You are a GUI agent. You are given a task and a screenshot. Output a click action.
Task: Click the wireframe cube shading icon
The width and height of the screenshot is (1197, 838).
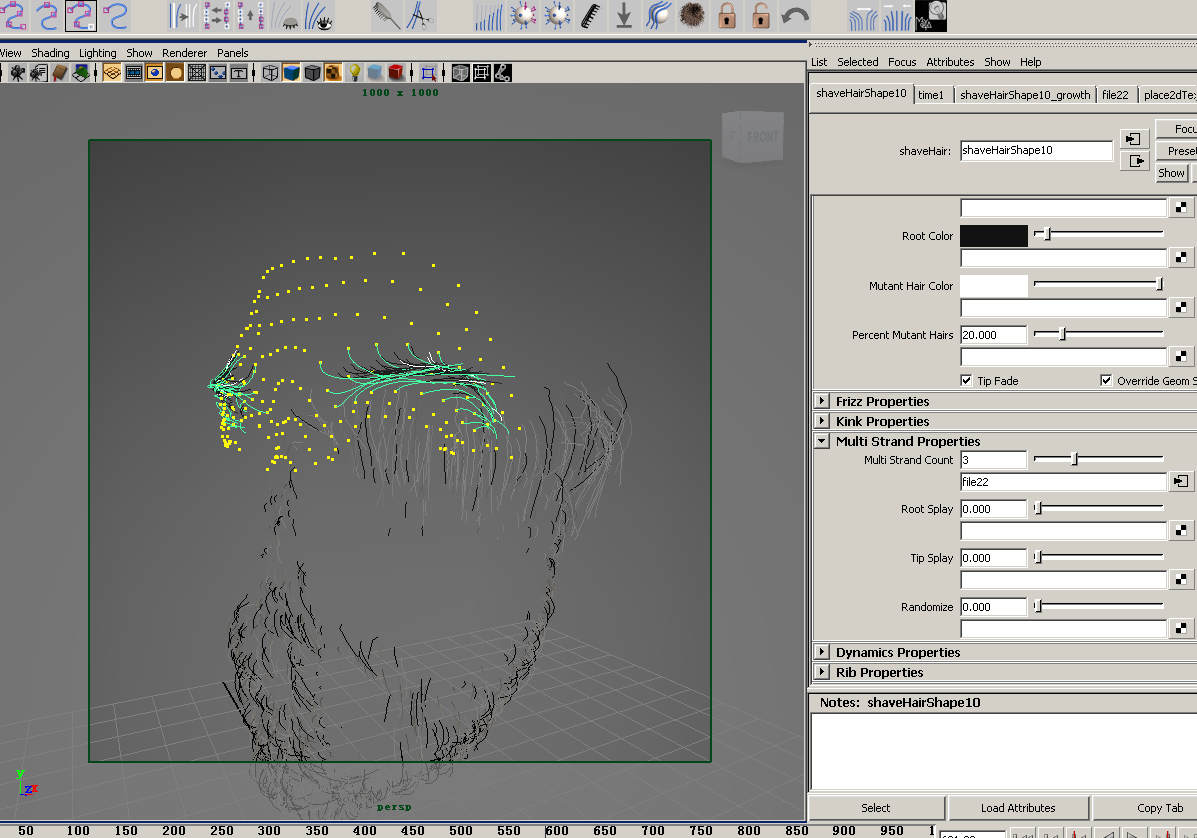click(270, 73)
